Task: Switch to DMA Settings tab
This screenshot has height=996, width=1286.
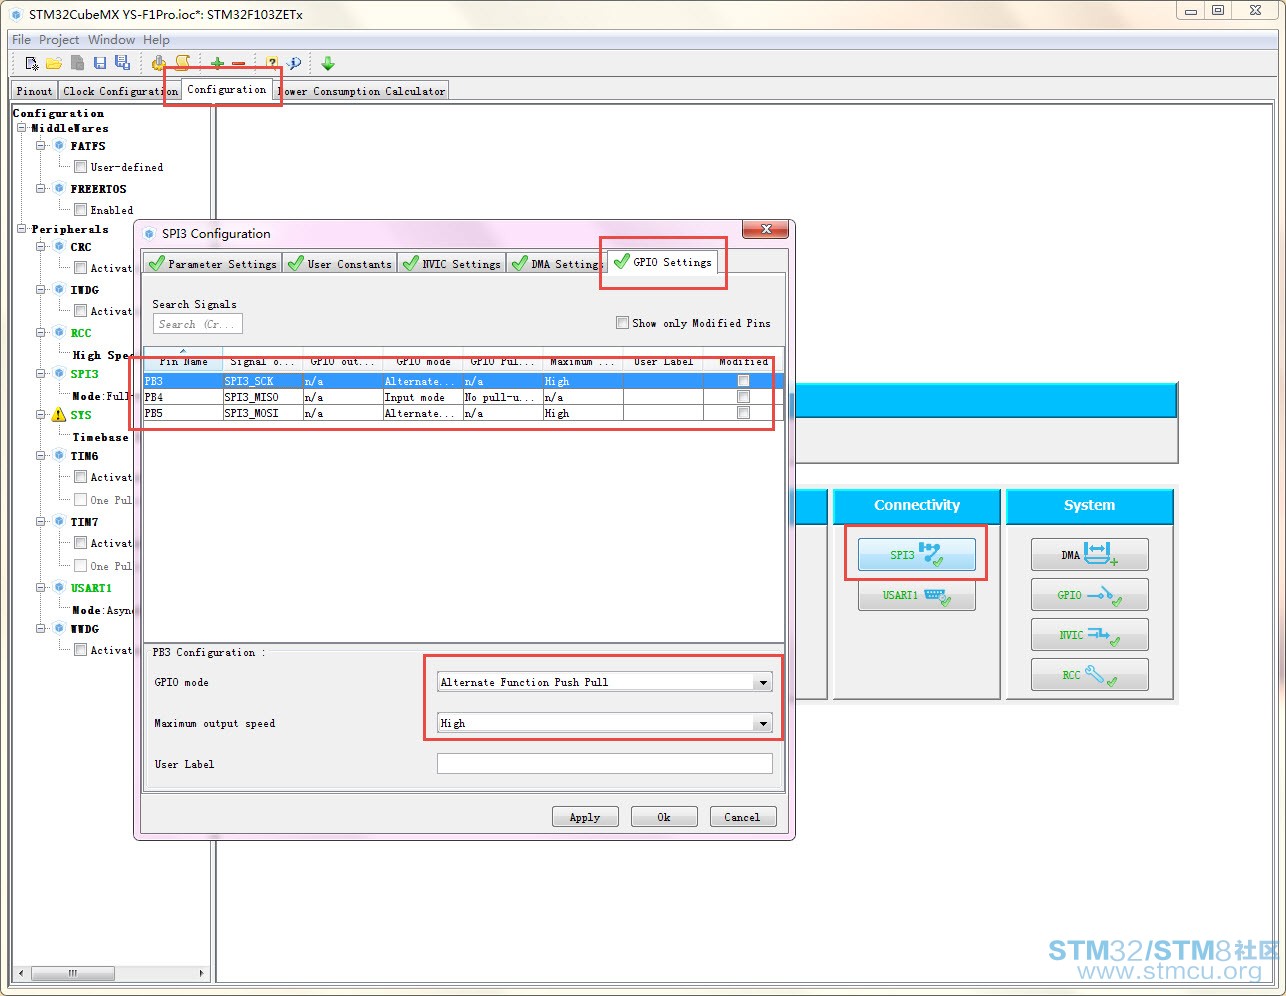Action: (x=556, y=263)
